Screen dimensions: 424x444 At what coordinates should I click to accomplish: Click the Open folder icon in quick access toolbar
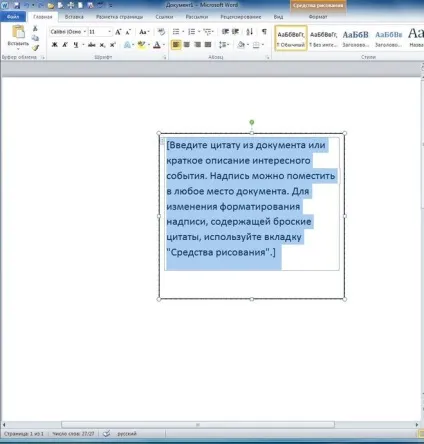[x=51, y=5]
